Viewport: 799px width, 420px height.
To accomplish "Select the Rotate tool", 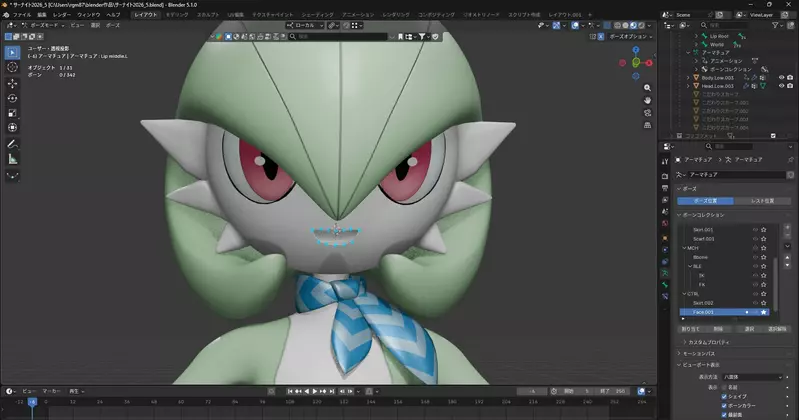I will tap(13, 98).
